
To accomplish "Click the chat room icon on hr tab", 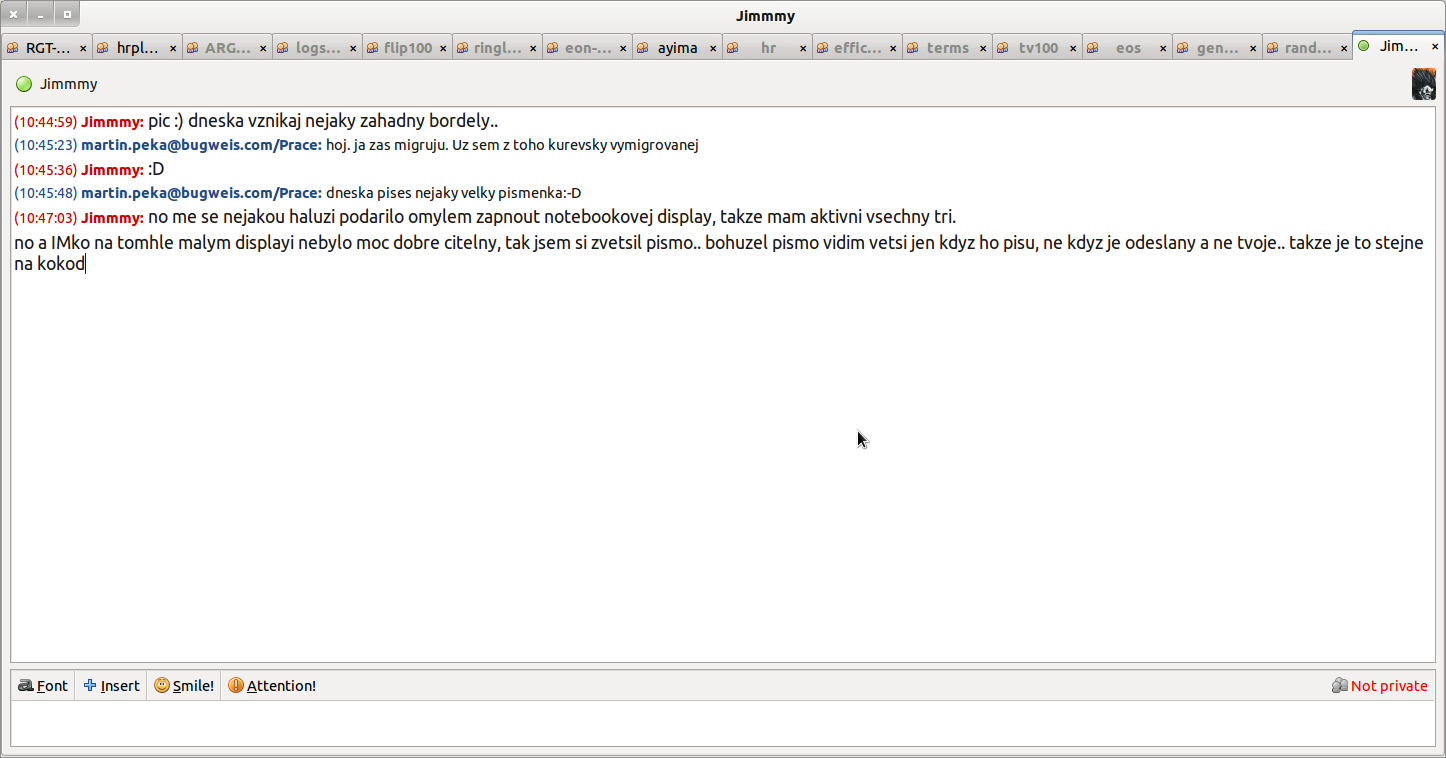I will click(x=733, y=48).
